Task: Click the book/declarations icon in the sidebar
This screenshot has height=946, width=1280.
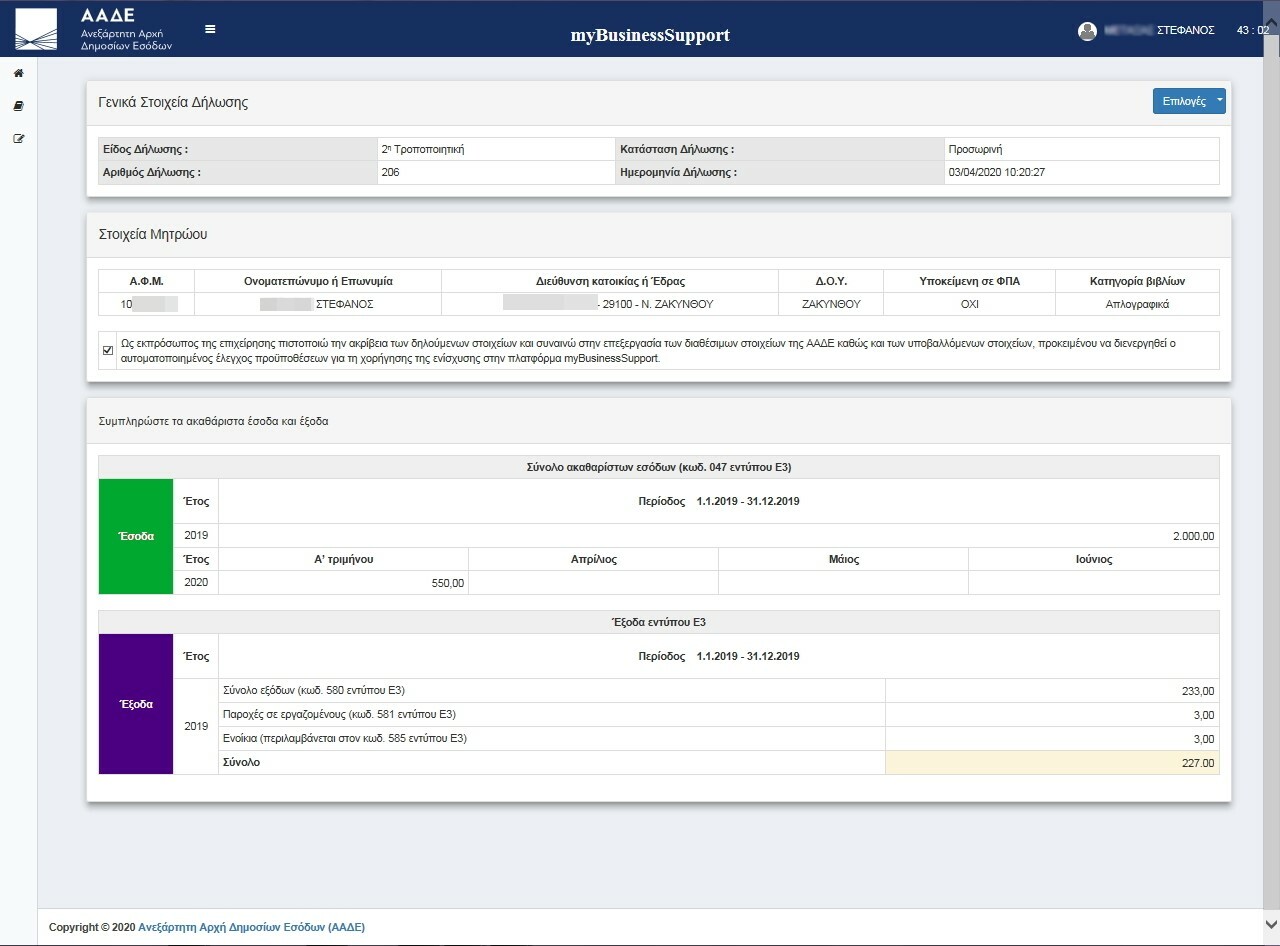Action: pyautogui.click(x=17, y=105)
